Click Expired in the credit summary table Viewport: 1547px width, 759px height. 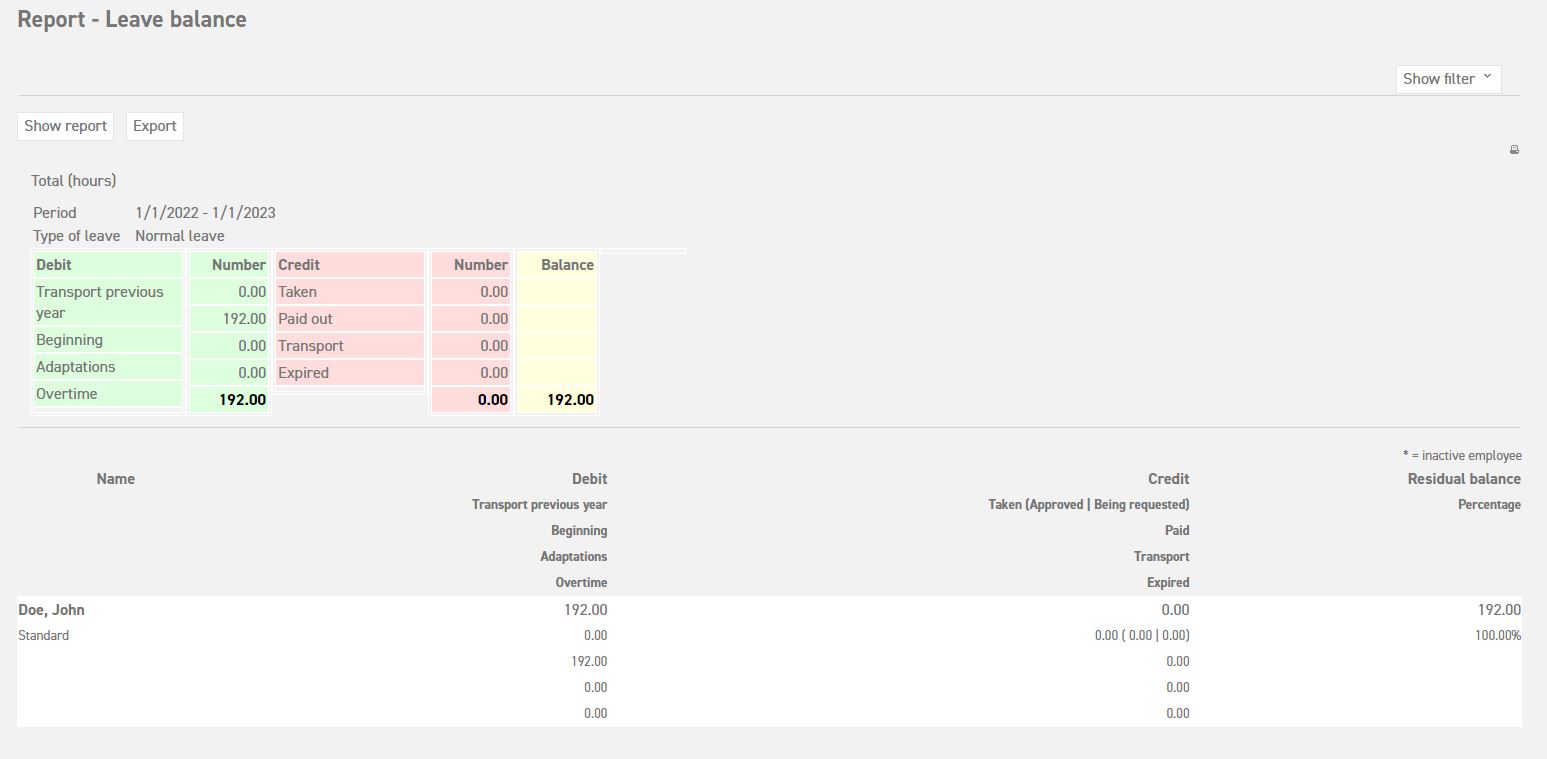303,373
